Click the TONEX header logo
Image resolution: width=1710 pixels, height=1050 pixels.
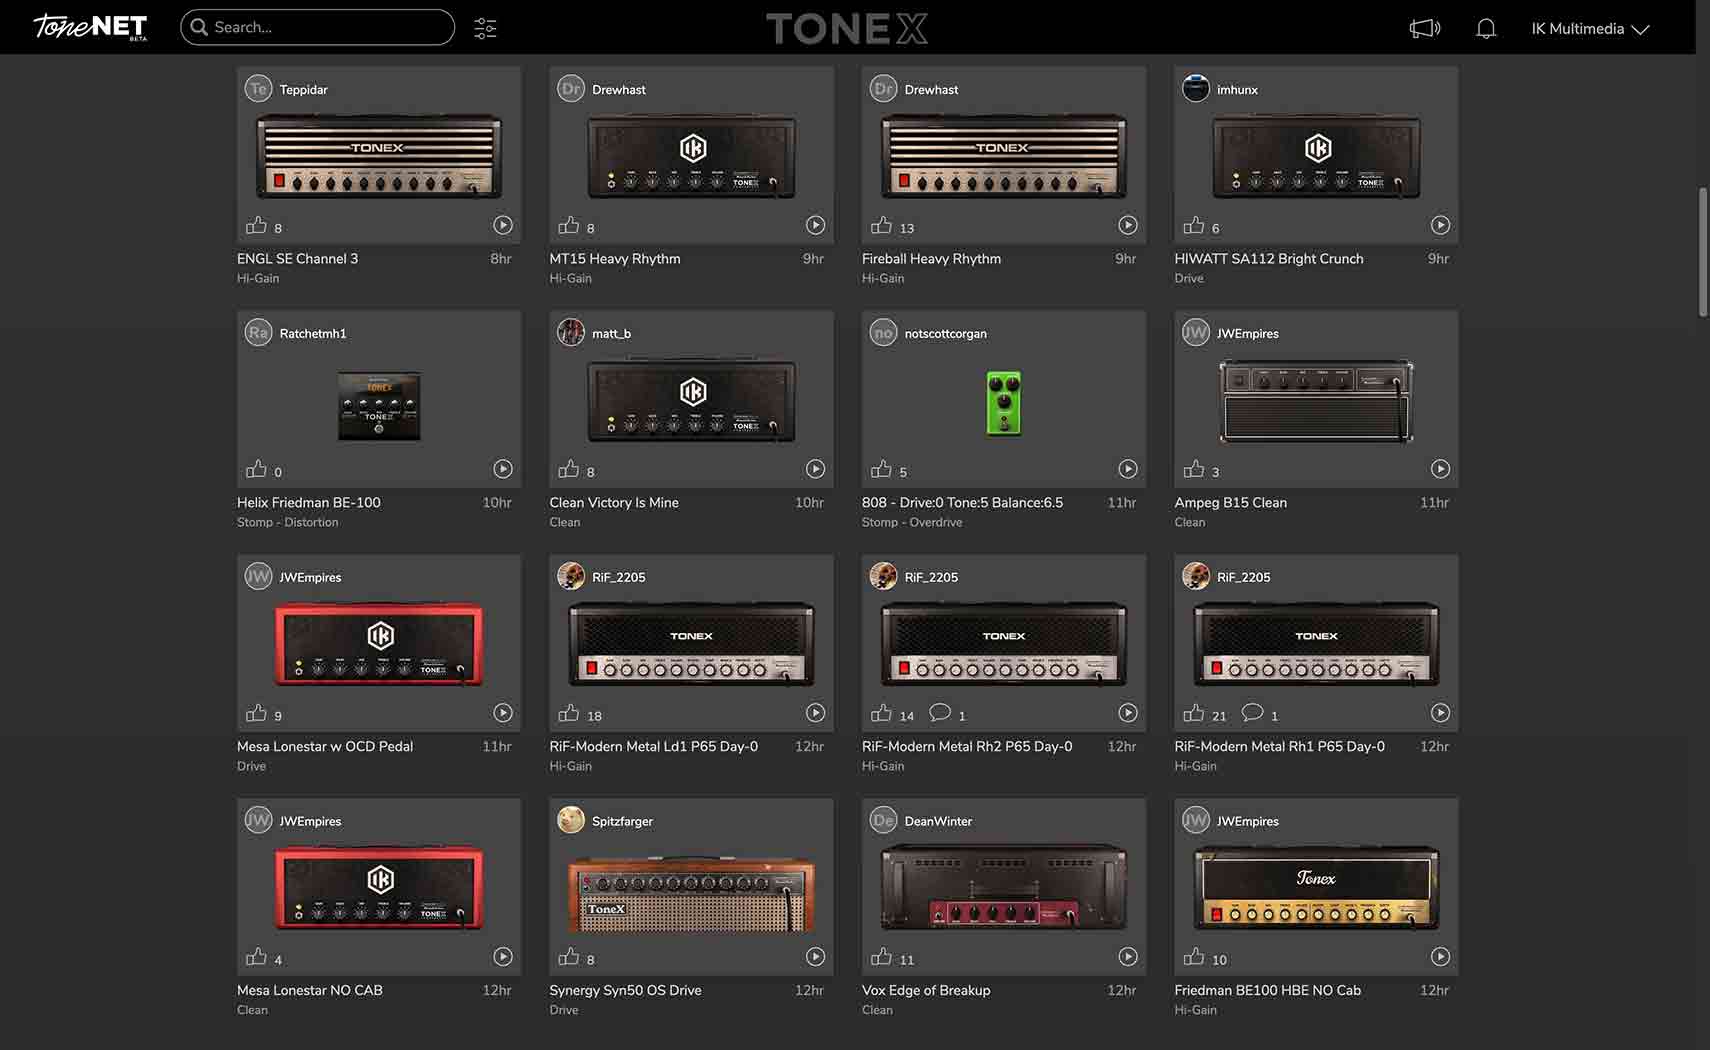(847, 28)
